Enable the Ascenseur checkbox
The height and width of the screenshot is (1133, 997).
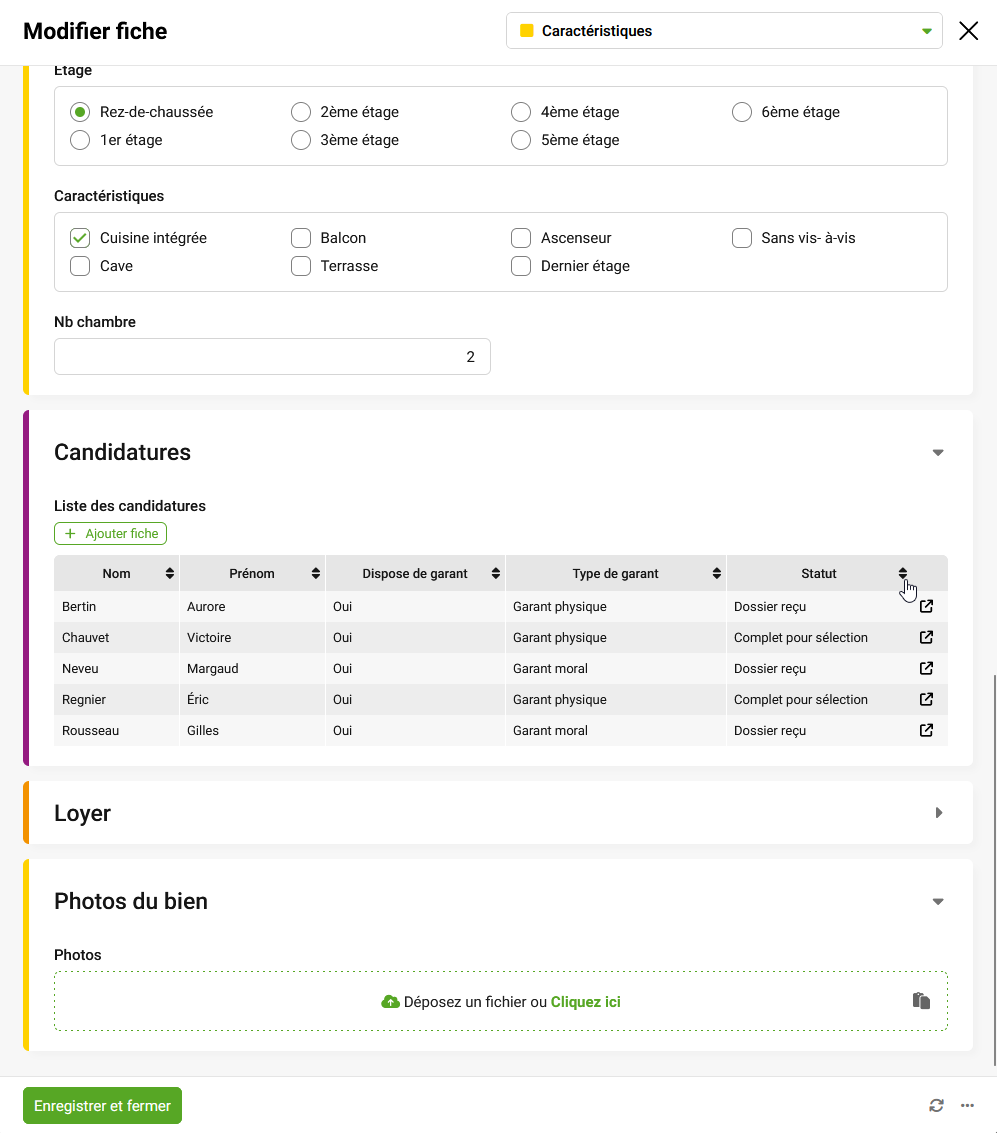[x=521, y=238]
